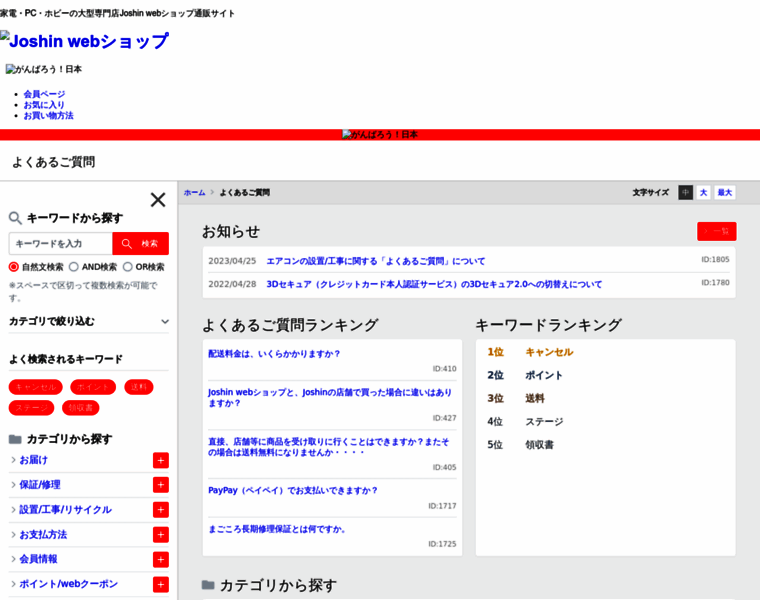Open the お届け category link
This screenshot has width=760, height=600.
(33, 460)
